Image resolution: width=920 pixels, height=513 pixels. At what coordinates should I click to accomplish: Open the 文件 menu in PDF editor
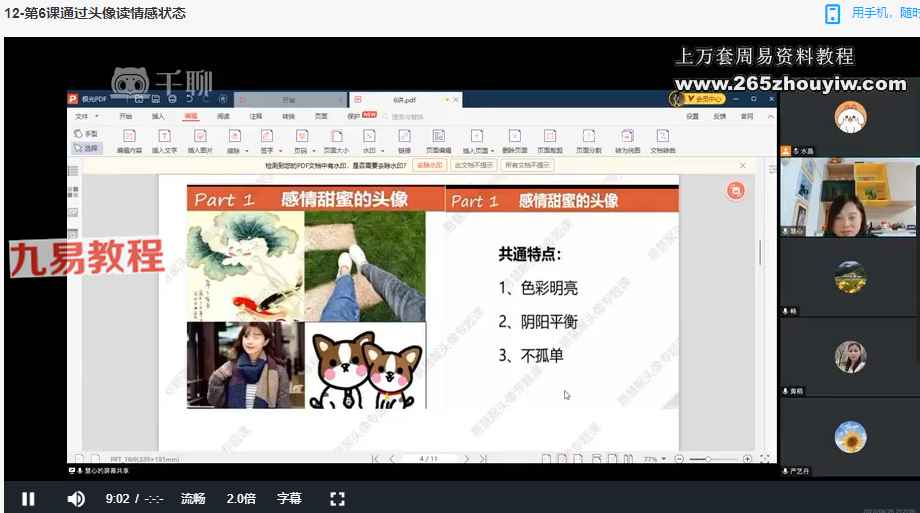point(86,116)
